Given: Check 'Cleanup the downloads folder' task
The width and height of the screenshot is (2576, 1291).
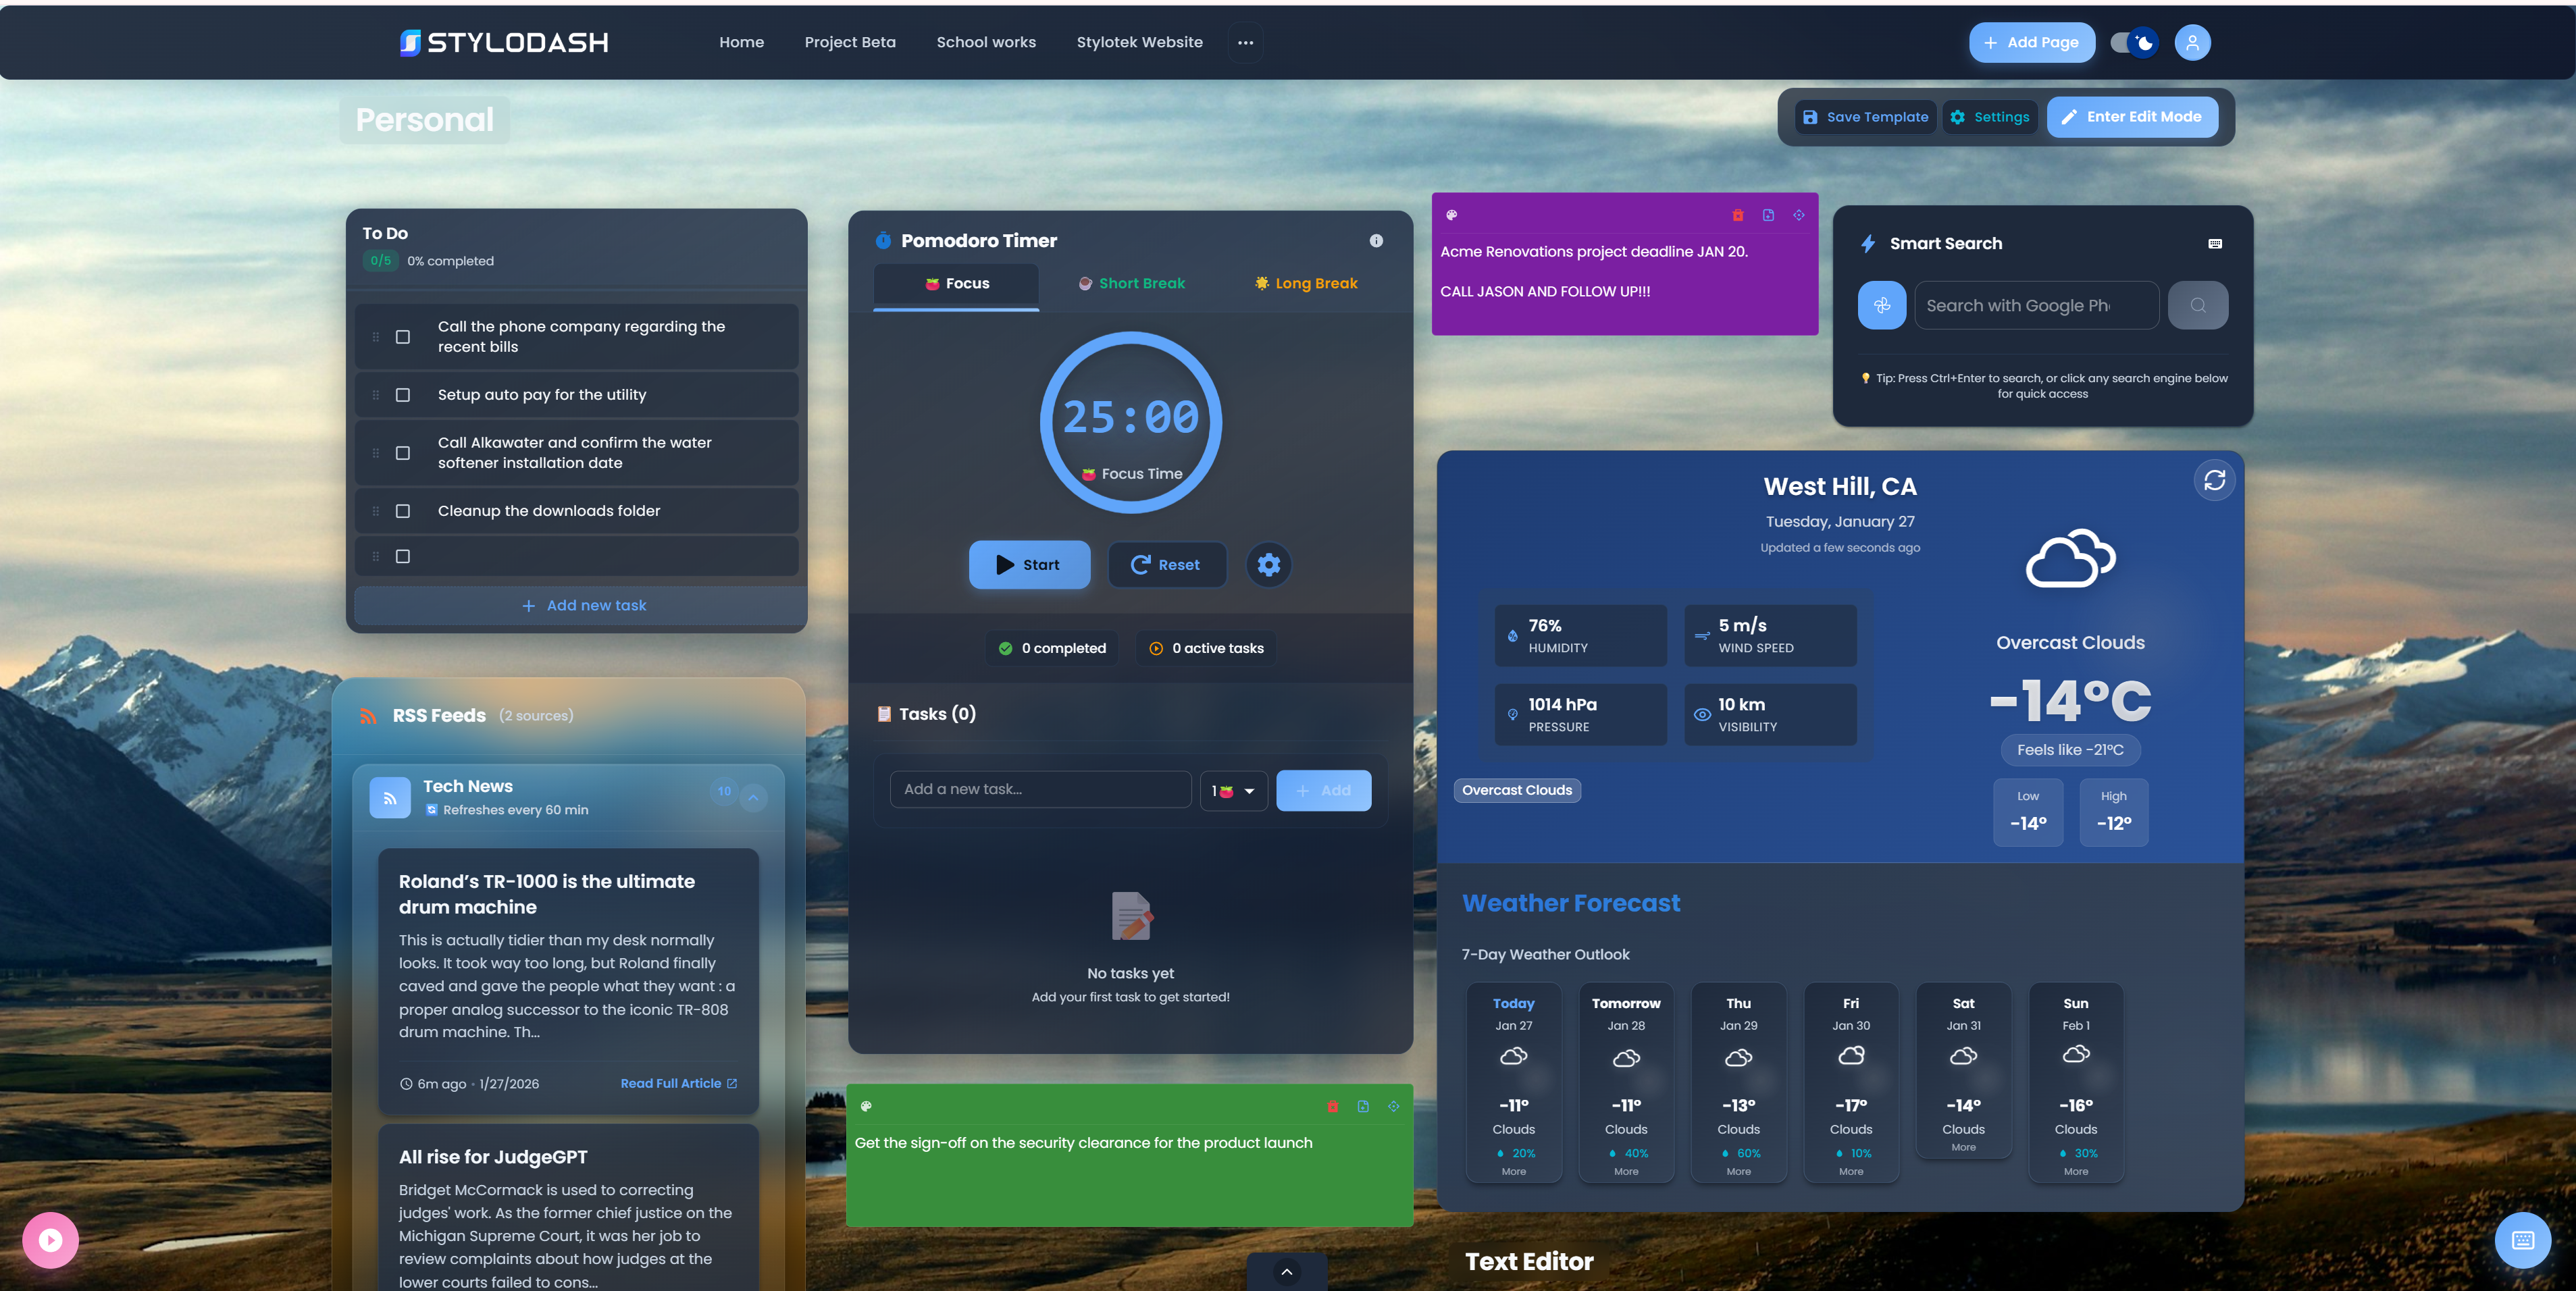Looking at the screenshot, I should pos(403,511).
